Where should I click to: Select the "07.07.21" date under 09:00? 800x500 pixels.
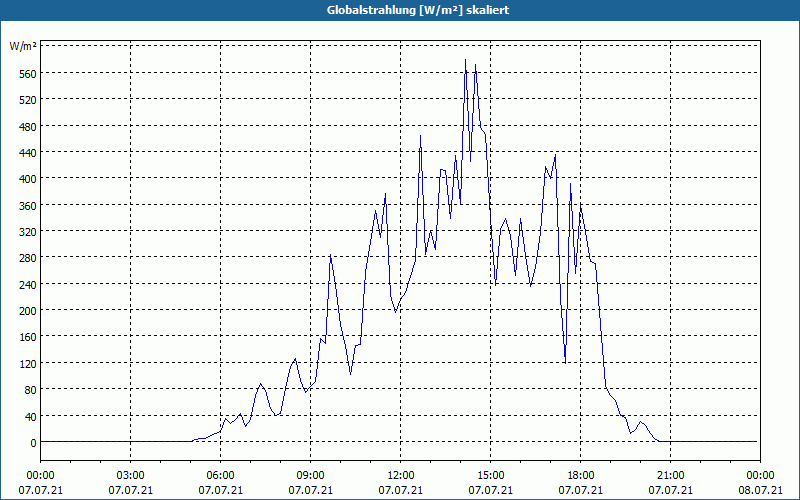point(310,490)
